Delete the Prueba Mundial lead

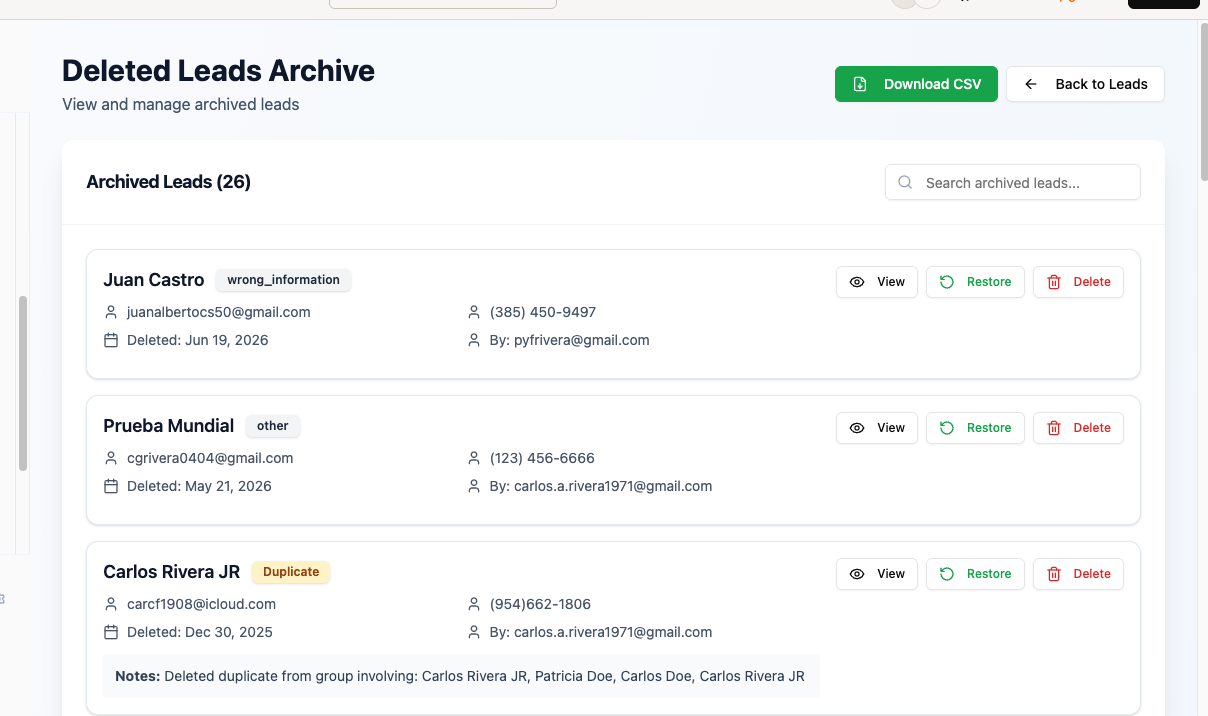tap(1078, 428)
